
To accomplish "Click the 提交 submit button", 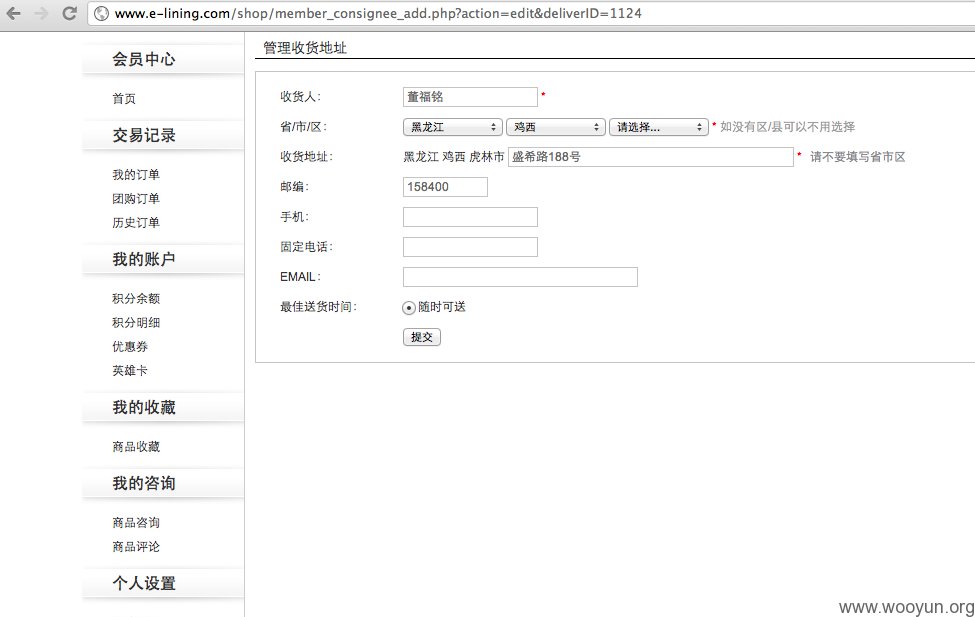I will pyautogui.click(x=422, y=337).
